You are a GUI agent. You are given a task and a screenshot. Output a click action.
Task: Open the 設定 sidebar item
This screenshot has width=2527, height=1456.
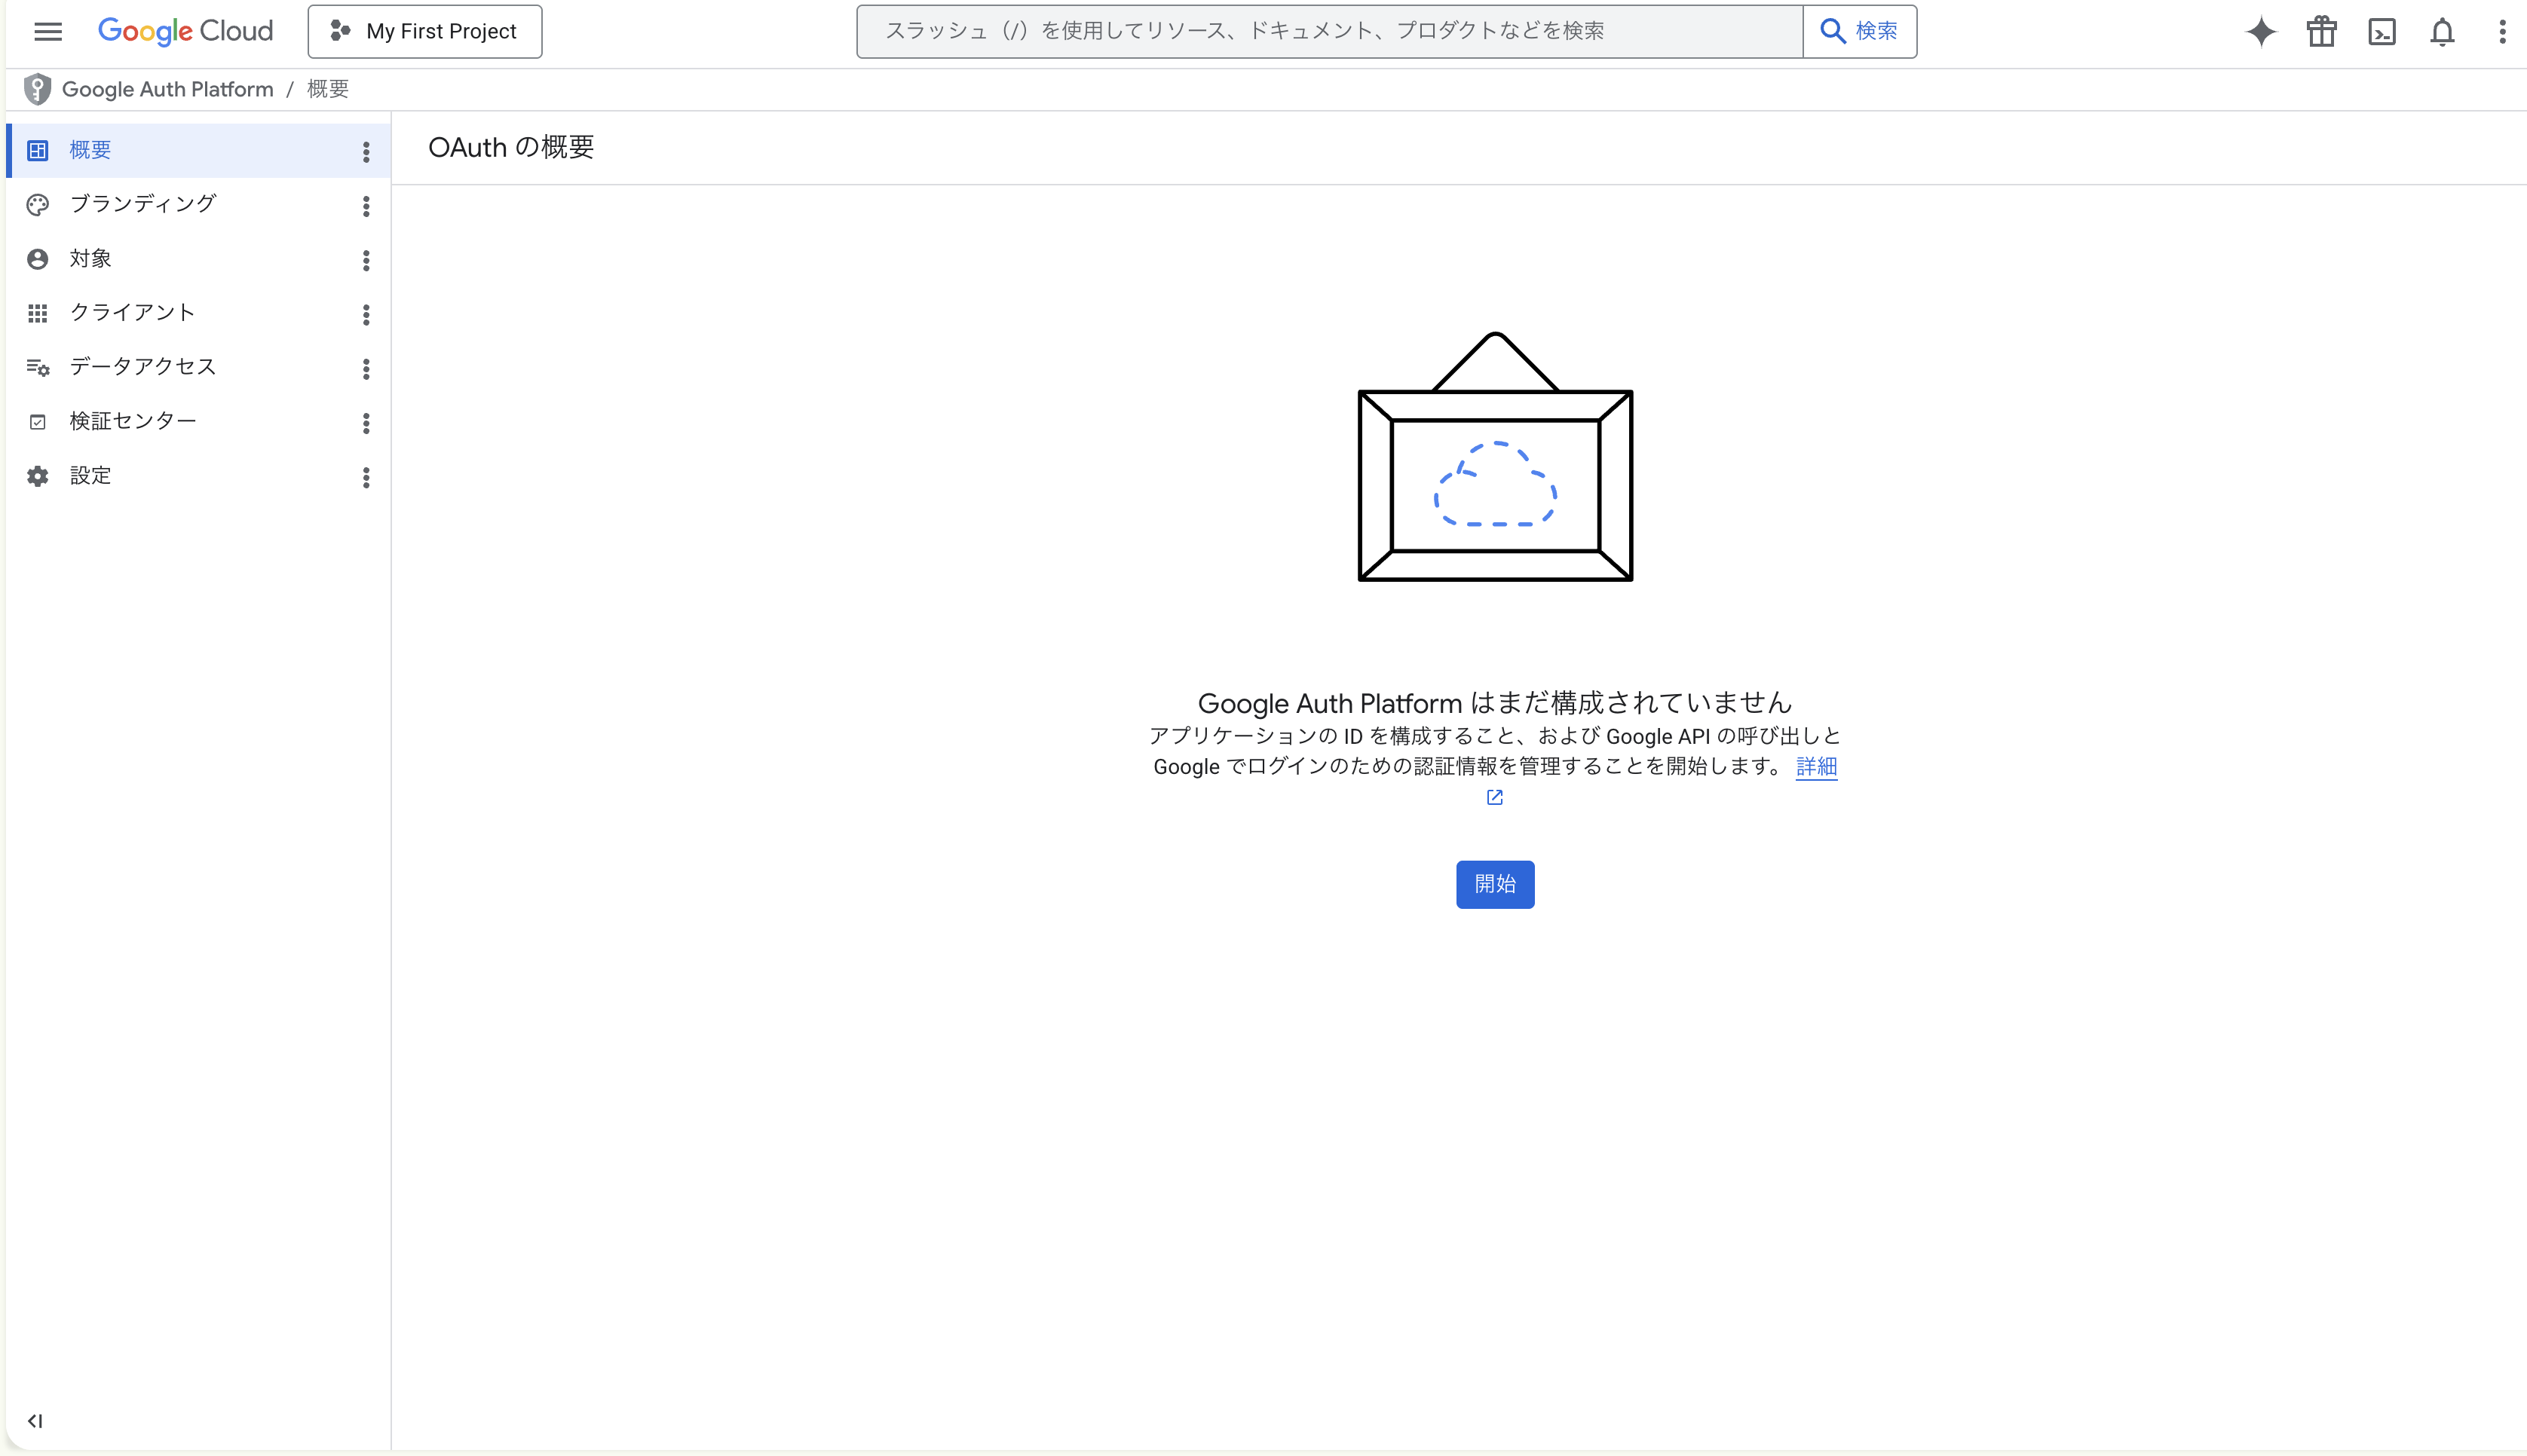(x=198, y=476)
